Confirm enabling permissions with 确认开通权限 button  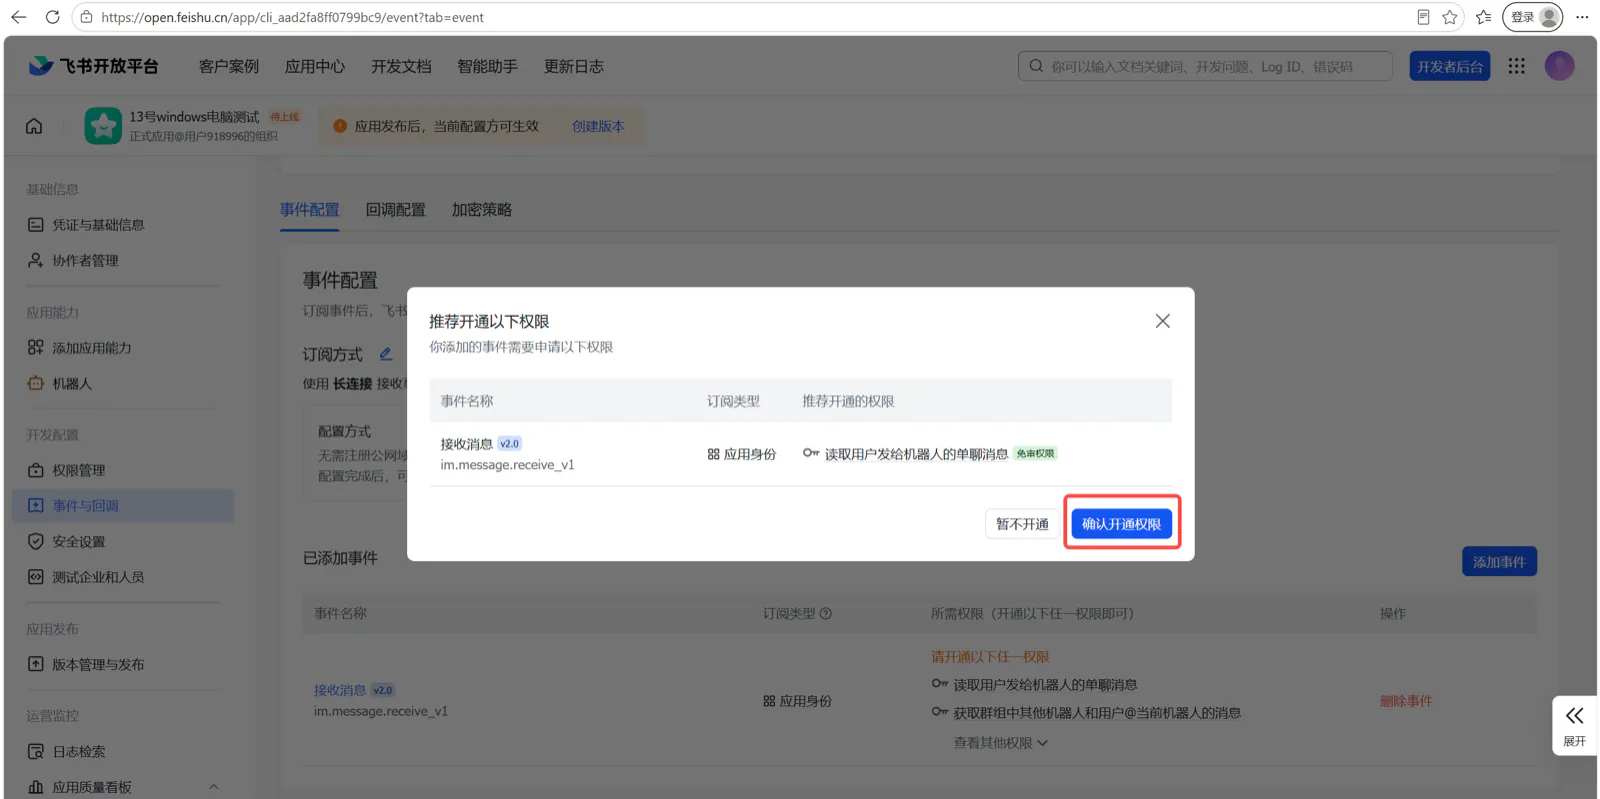tap(1121, 524)
